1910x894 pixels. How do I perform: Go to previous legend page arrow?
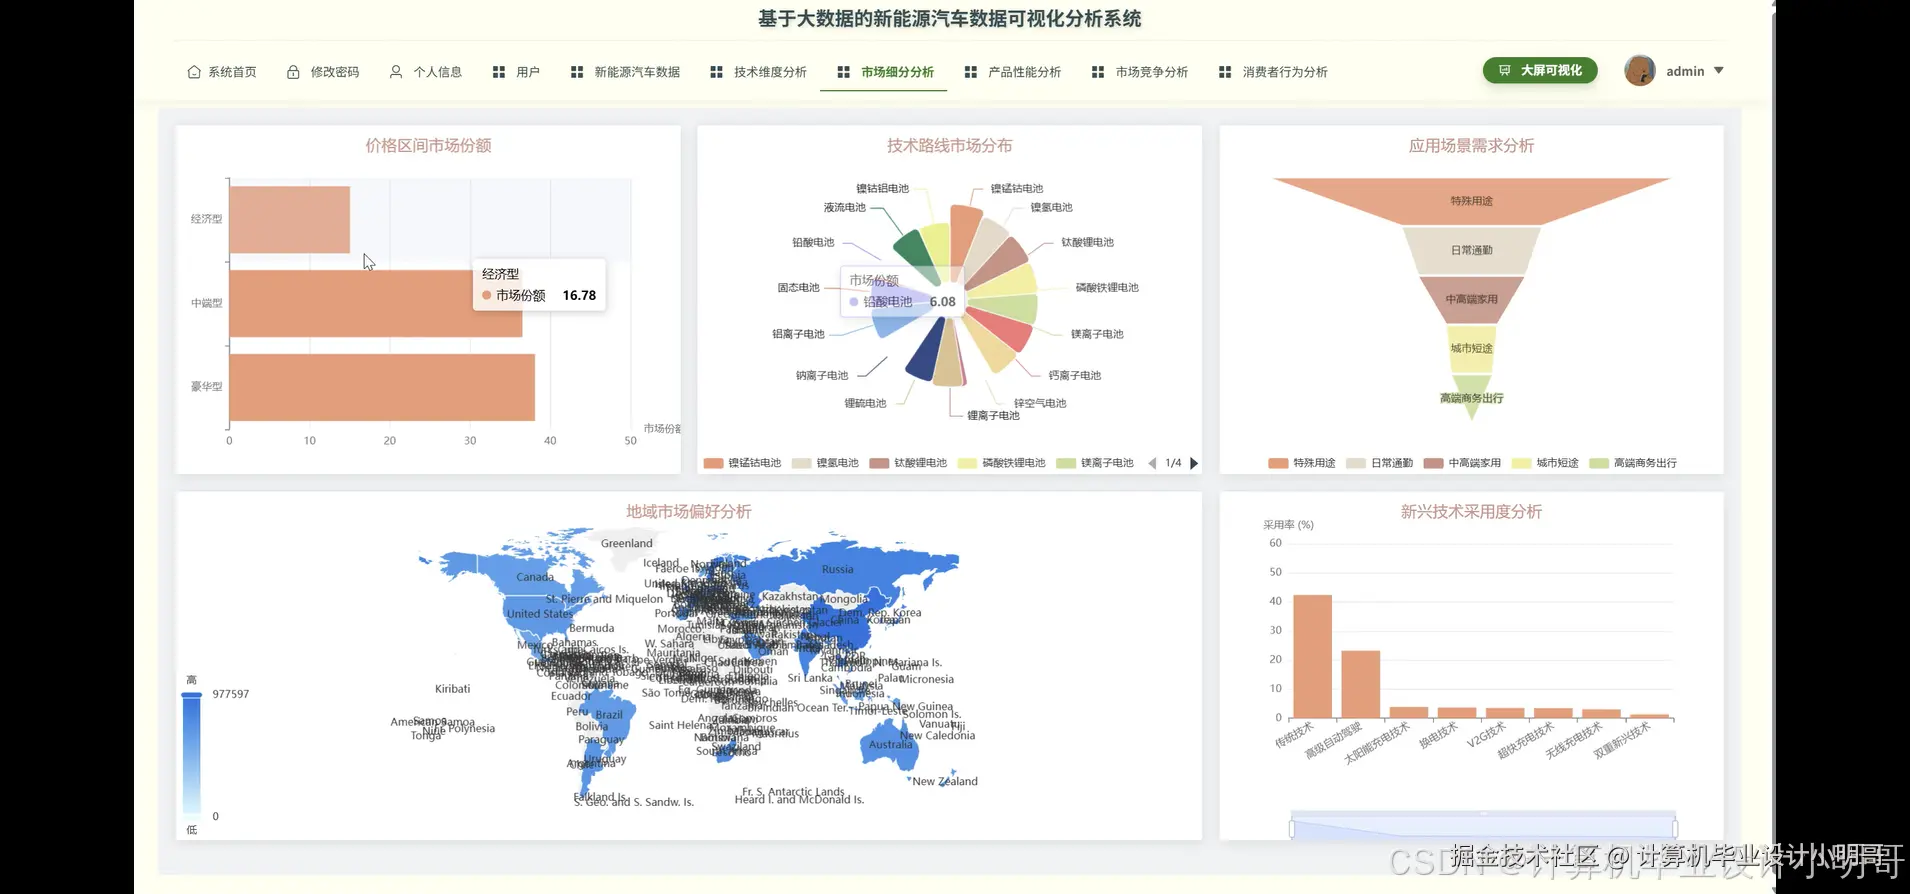click(1152, 463)
